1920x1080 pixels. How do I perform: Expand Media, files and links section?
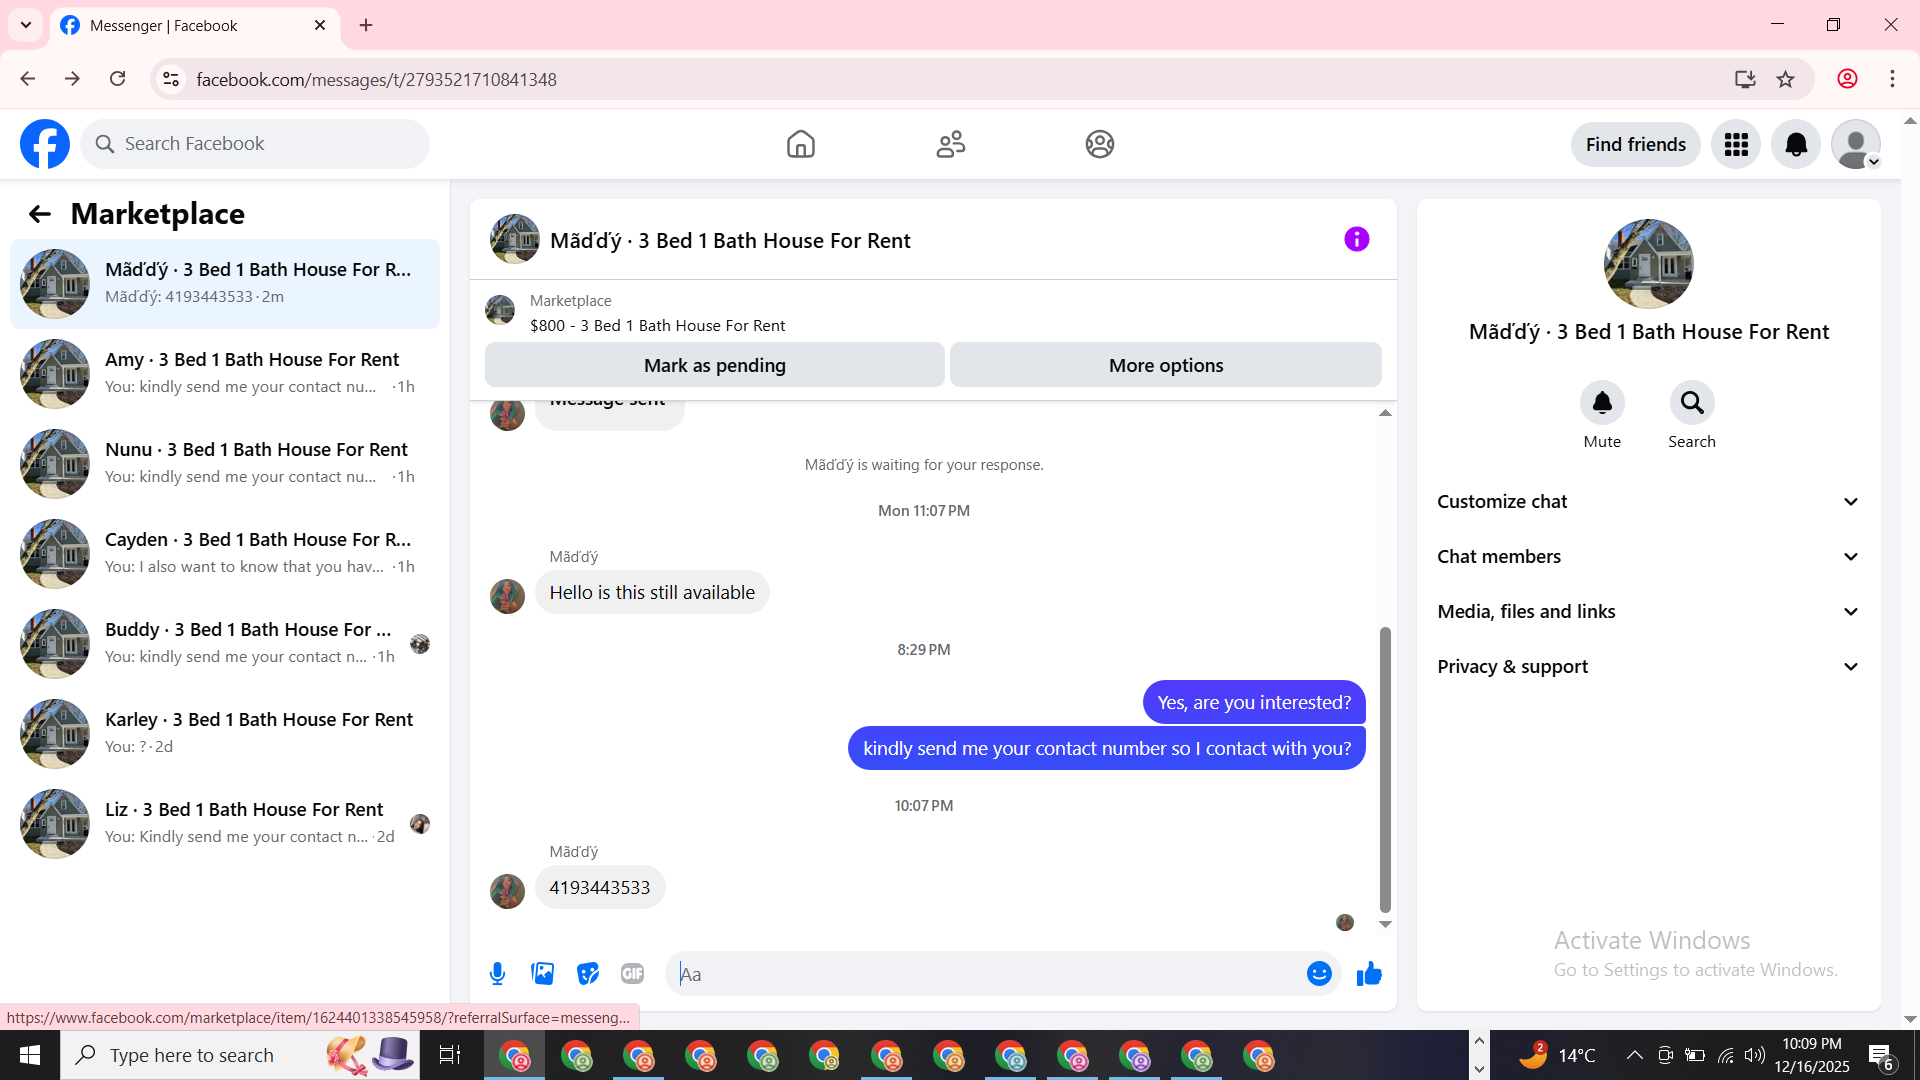(1649, 612)
